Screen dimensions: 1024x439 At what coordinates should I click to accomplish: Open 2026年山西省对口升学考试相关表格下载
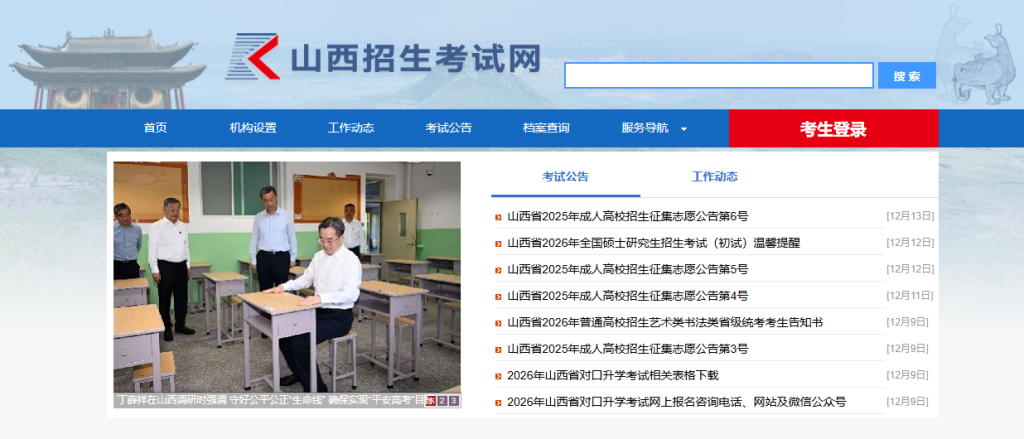(x=613, y=376)
